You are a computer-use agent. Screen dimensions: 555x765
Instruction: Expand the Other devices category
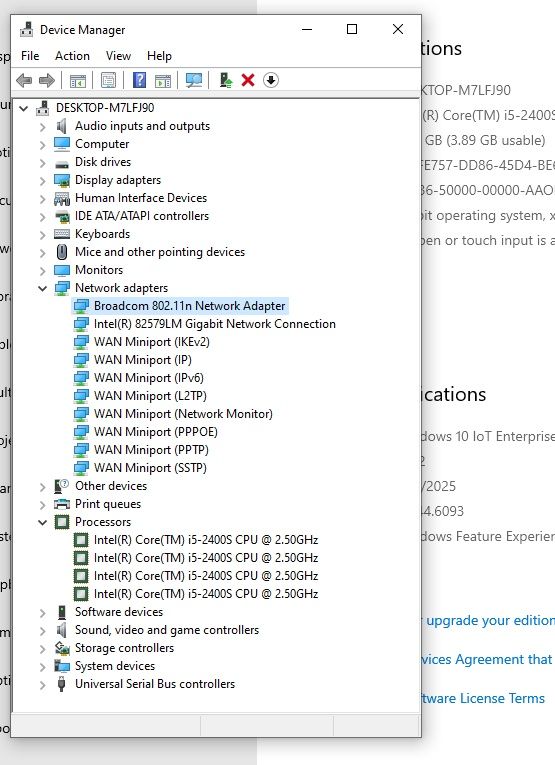(x=42, y=487)
